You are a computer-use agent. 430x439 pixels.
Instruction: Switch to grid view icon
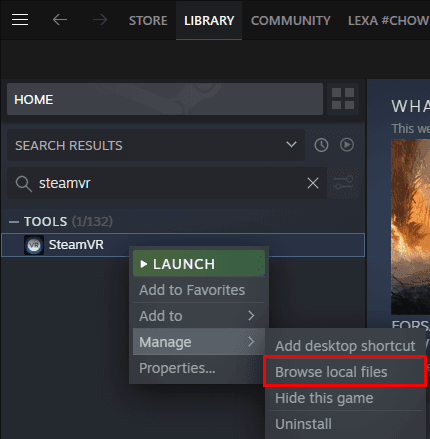(343, 99)
